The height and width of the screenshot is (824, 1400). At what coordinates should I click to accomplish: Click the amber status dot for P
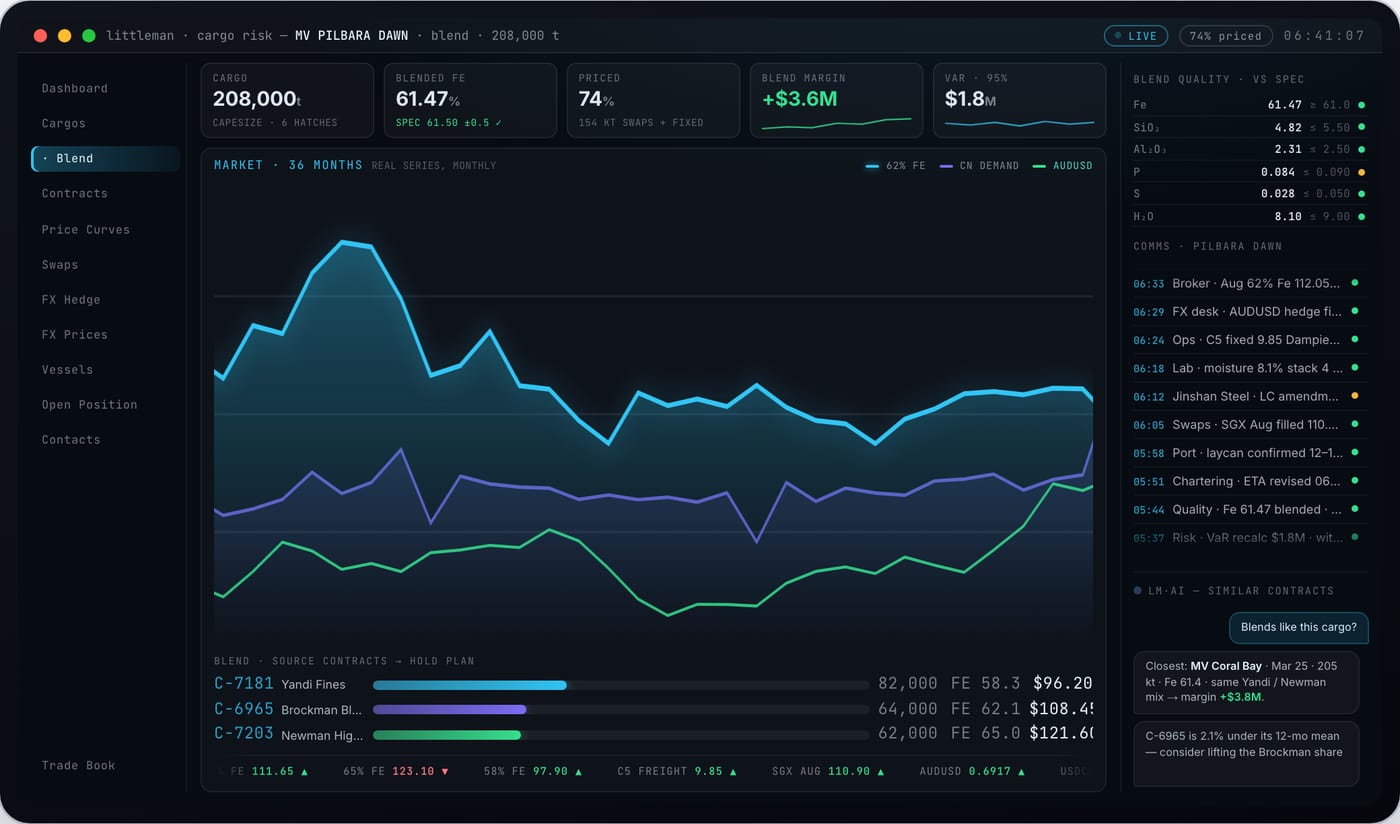point(1361,172)
